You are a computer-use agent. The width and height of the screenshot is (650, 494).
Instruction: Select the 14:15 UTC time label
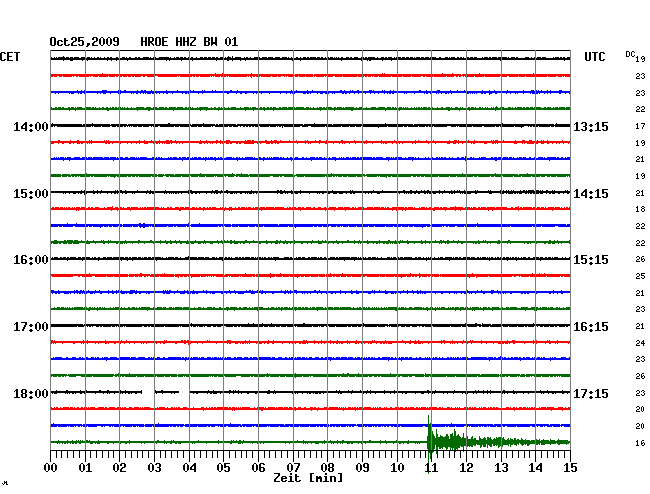point(591,194)
